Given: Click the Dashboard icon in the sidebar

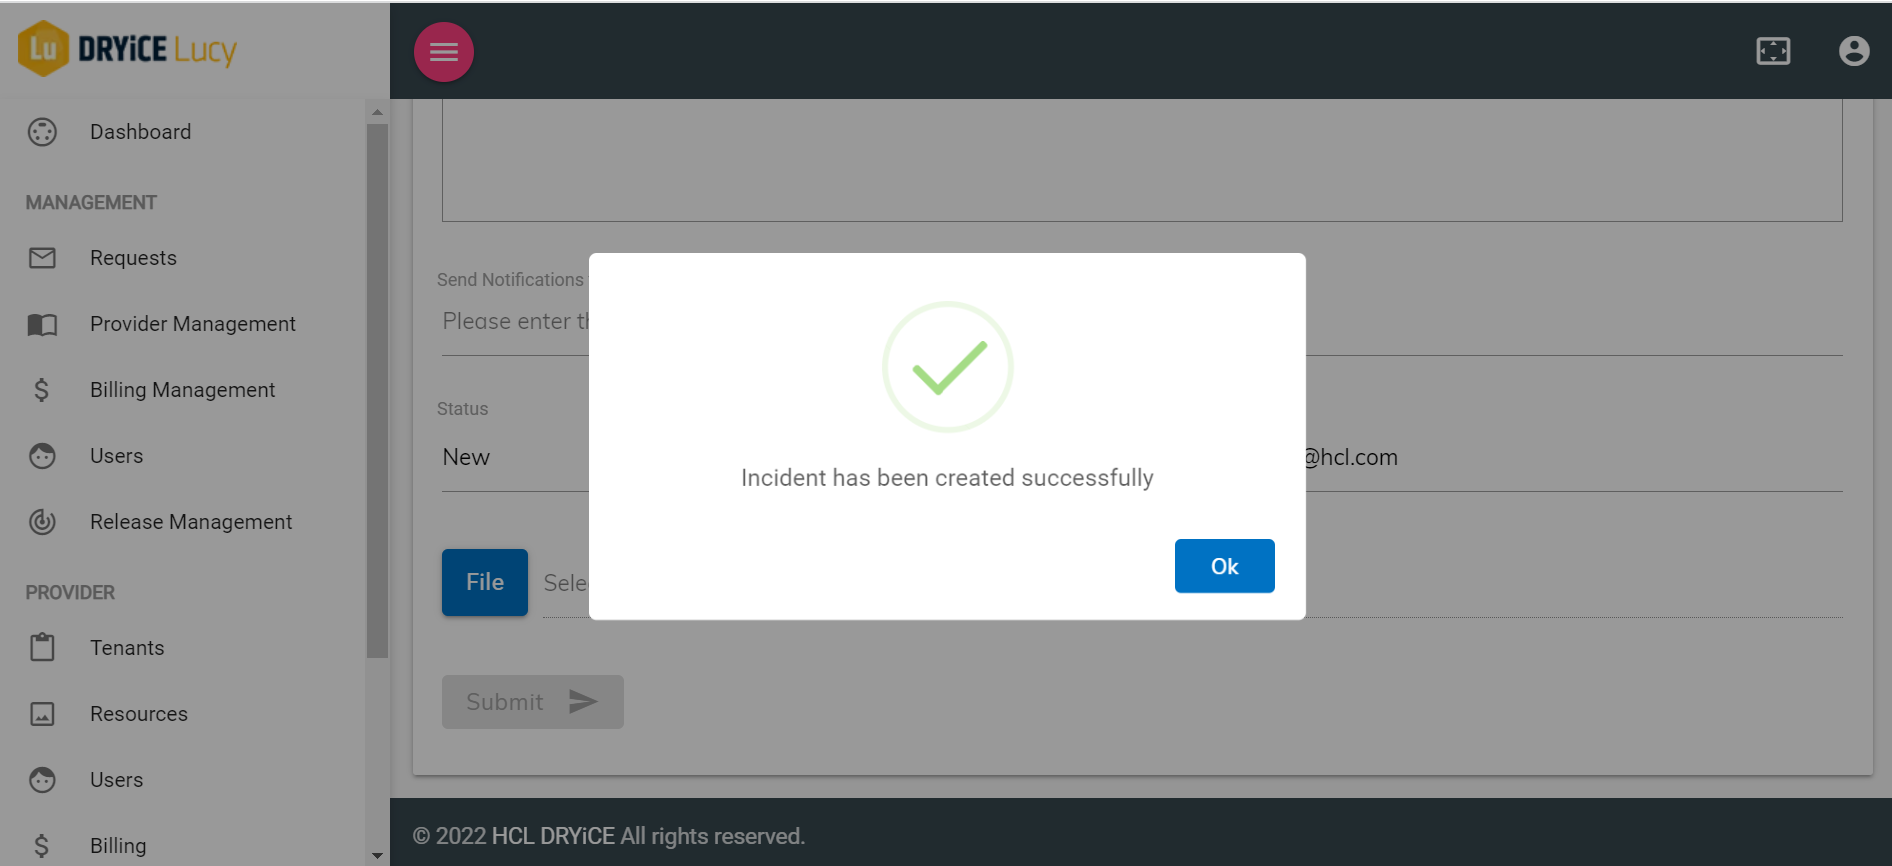Looking at the screenshot, I should (42, 131).
